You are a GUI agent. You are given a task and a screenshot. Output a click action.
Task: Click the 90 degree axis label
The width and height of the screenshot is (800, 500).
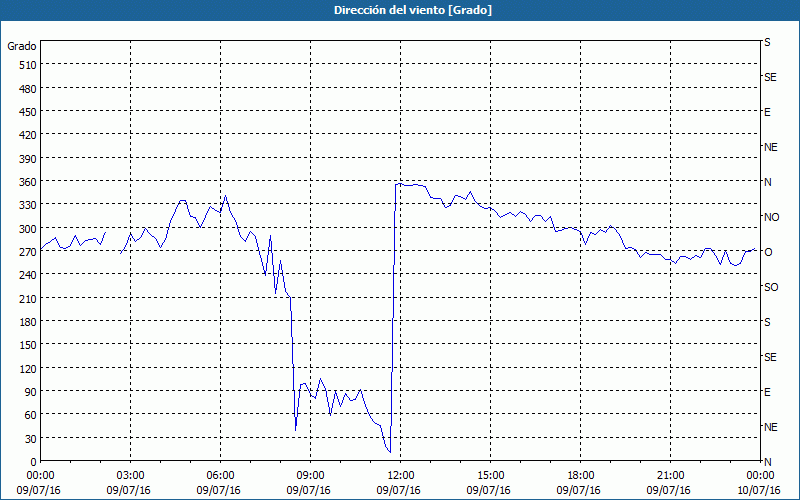(x=31, y=392)
